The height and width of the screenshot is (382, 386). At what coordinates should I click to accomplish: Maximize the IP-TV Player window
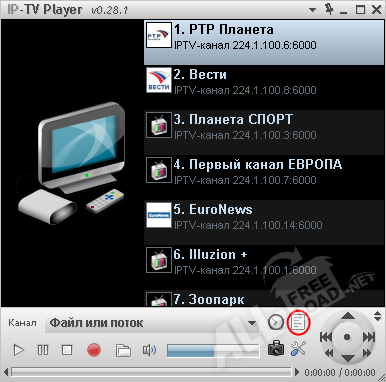360,10
